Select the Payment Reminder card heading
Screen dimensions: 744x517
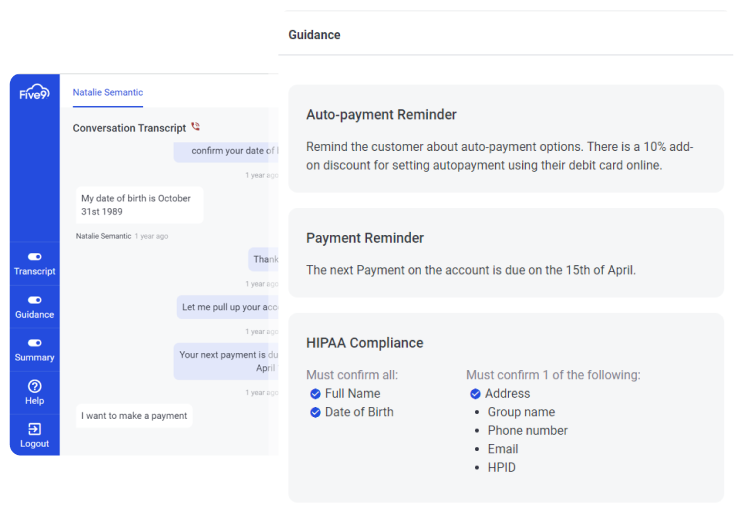(365, 238)
